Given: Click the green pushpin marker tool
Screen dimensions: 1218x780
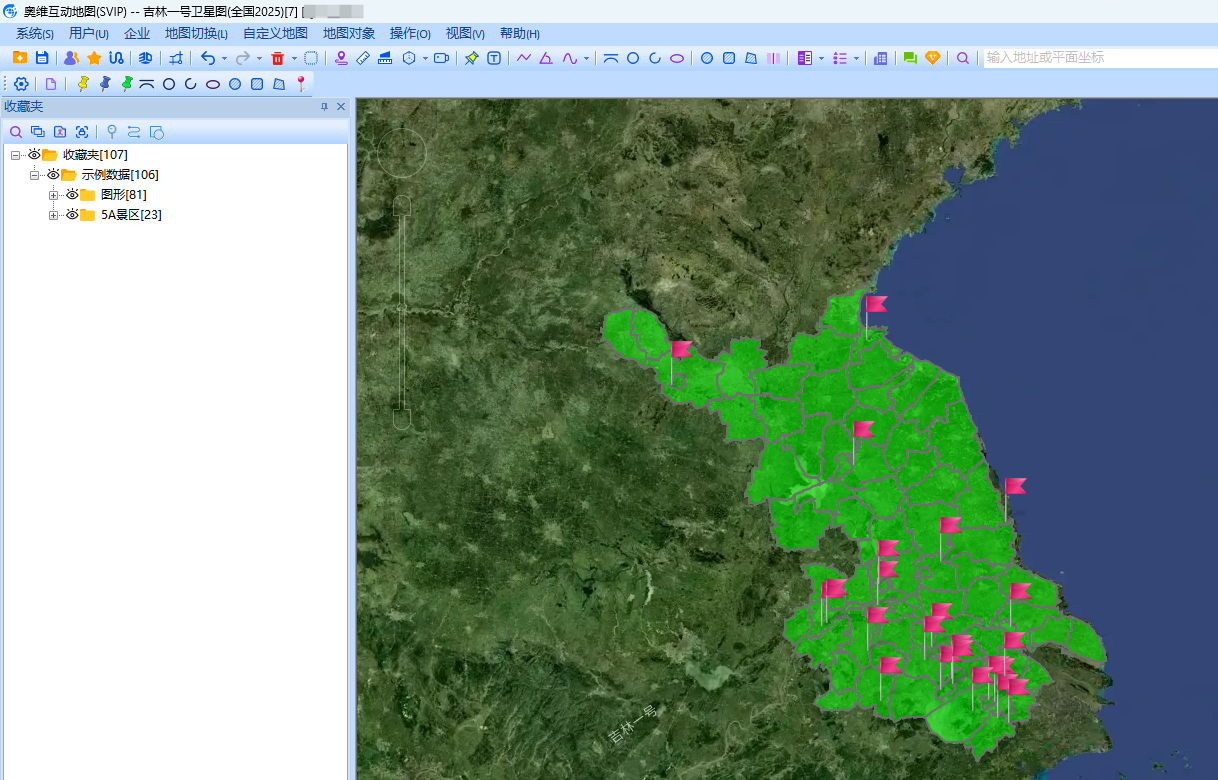Looking at the screenshot, I should (127, 84).
